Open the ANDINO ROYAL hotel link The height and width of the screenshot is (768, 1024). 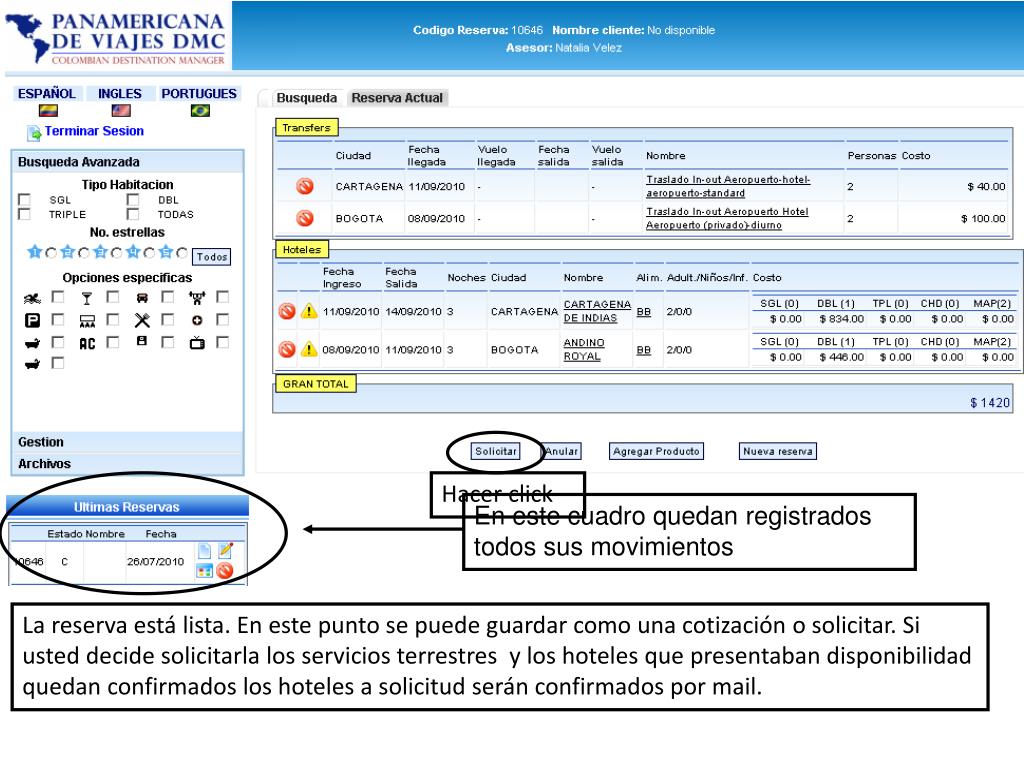584,349
